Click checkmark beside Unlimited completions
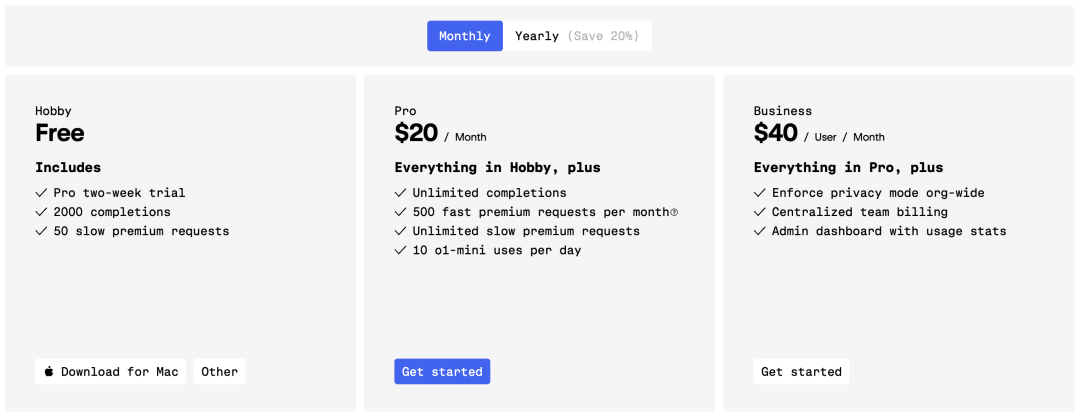Screen dimensions: 1080x416 pyautogui.click(x=400, y=193)
